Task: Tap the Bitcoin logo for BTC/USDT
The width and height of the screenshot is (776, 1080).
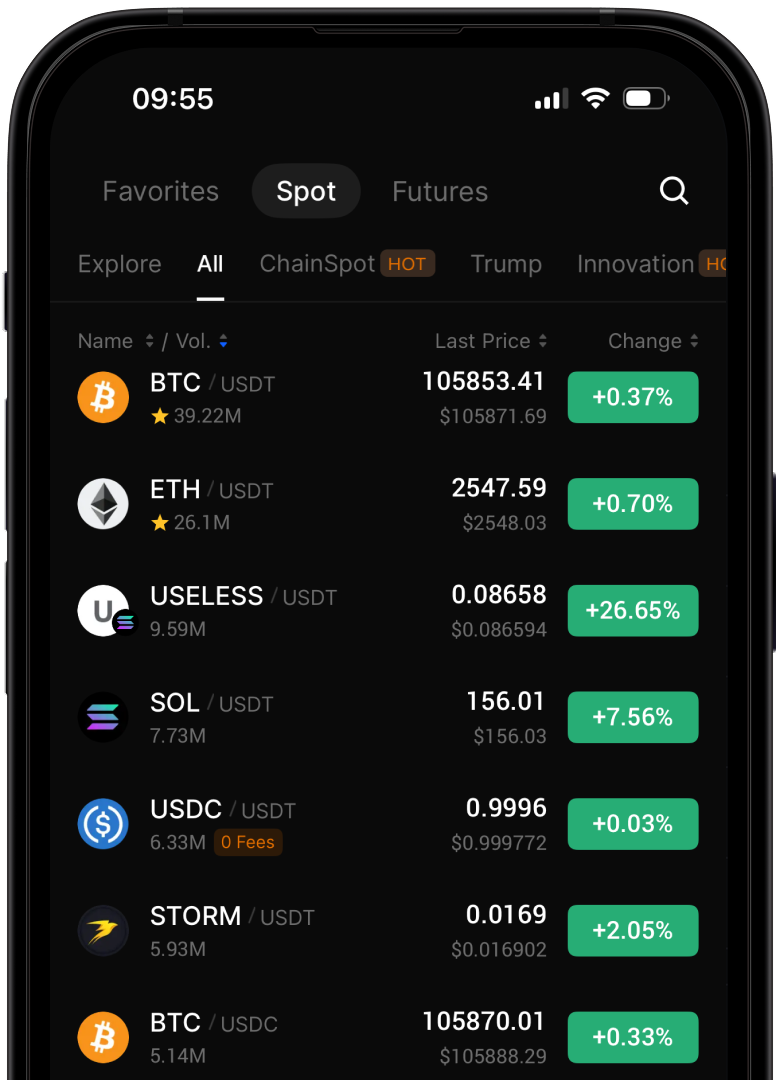Action: [103, 397]
